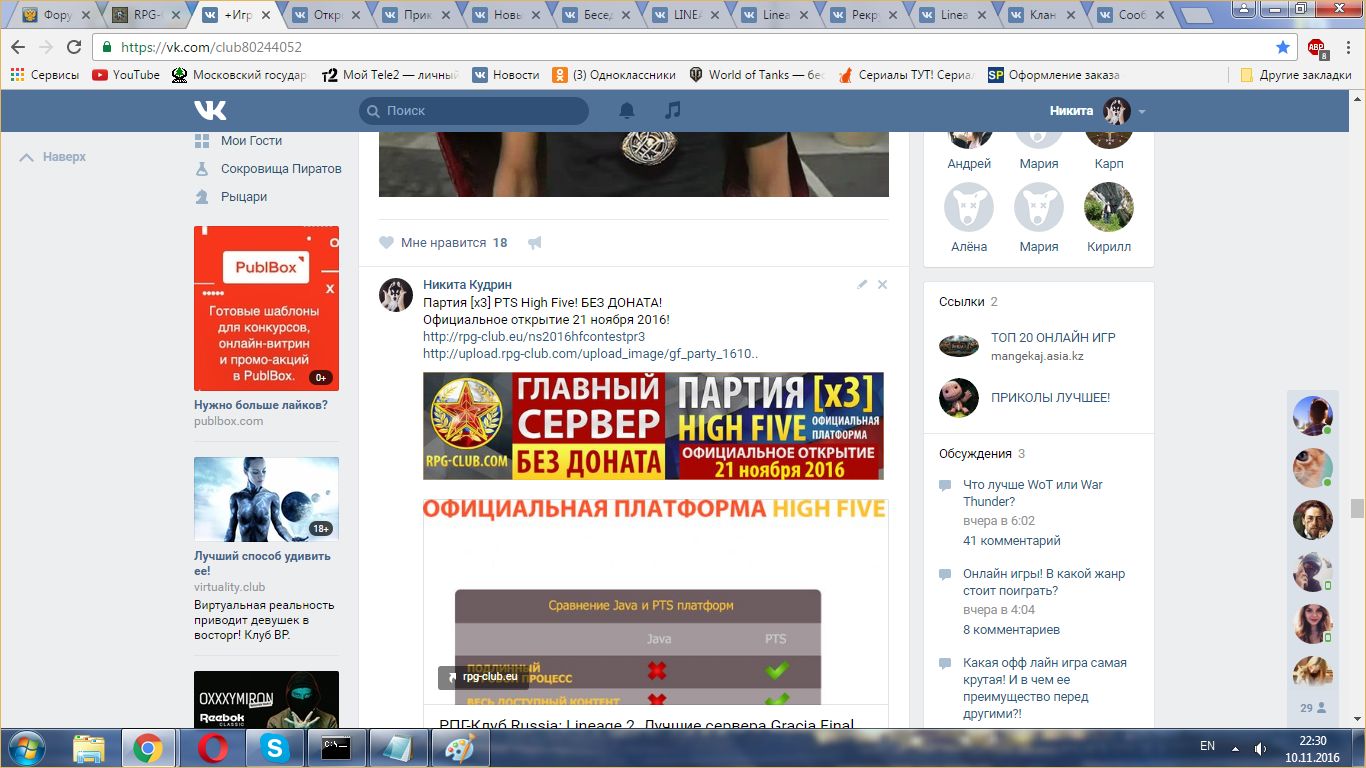1366x768 pixels.
Task: Open Paint from the taskbar
Action: tap(459, 748)
